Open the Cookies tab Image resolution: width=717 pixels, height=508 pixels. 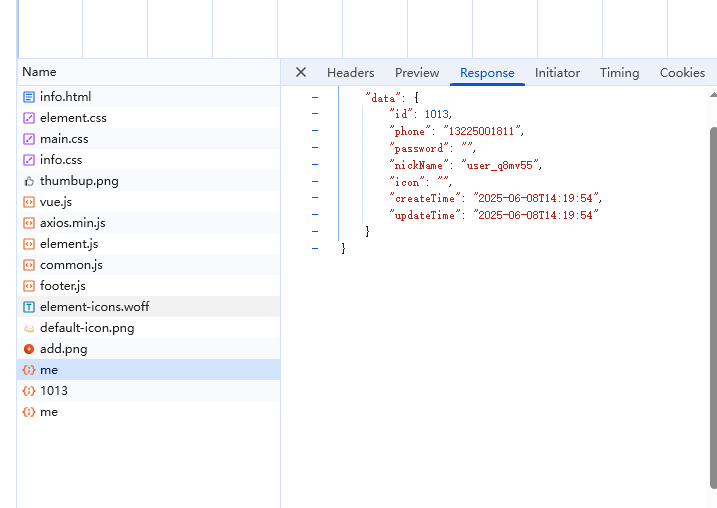[x=682, y=73]
